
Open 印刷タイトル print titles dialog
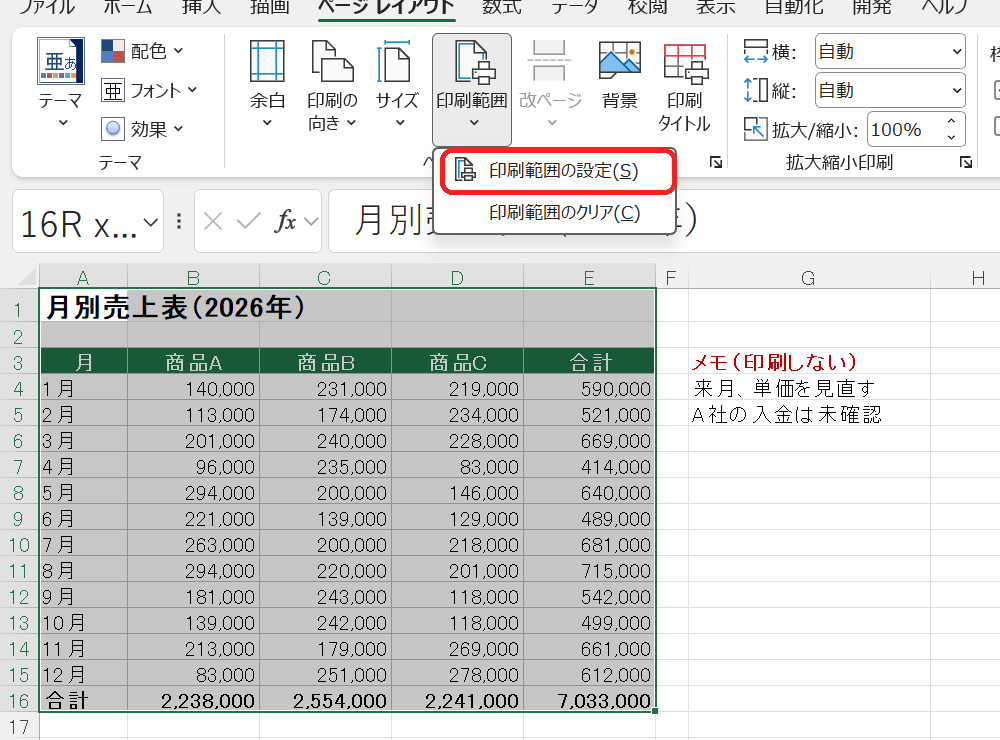pos(684,85)
